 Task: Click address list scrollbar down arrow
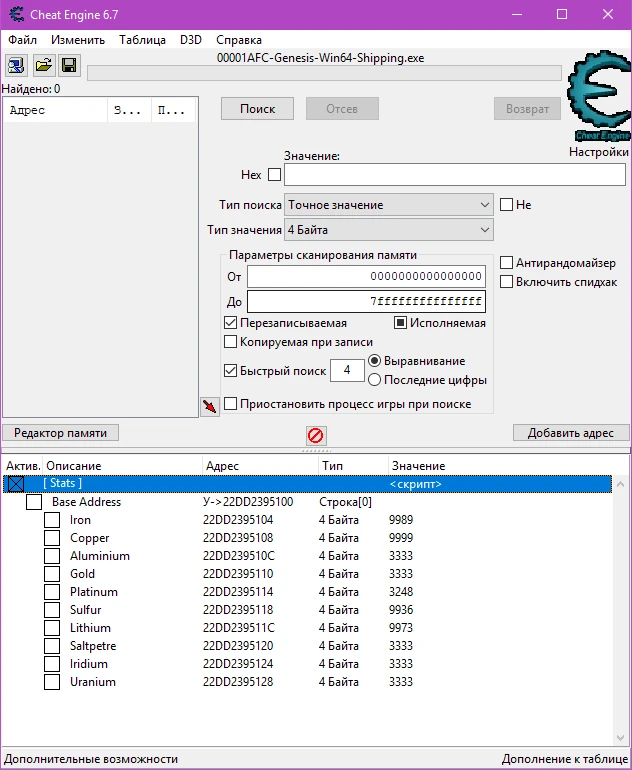(620, 738)
